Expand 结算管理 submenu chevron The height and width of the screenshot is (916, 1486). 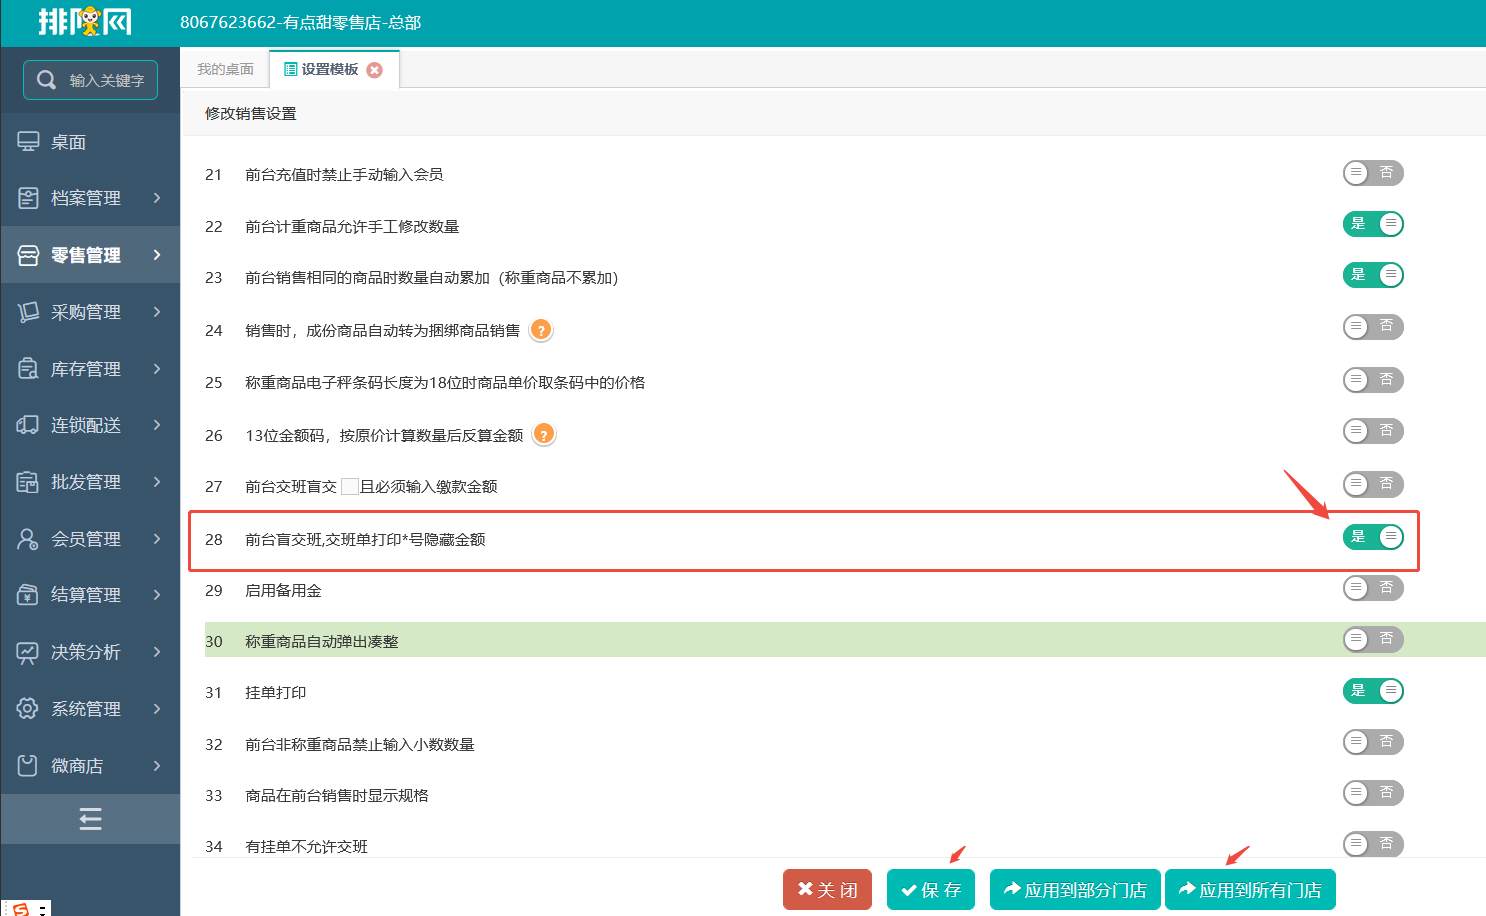pyautogui.click(x=157, y=595)
